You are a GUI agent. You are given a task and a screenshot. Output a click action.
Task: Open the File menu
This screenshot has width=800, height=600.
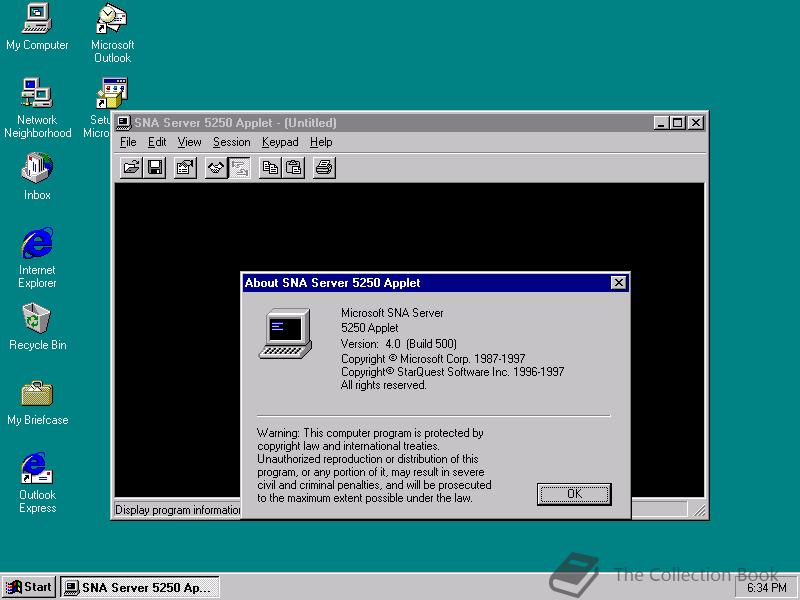pos(128,142)
